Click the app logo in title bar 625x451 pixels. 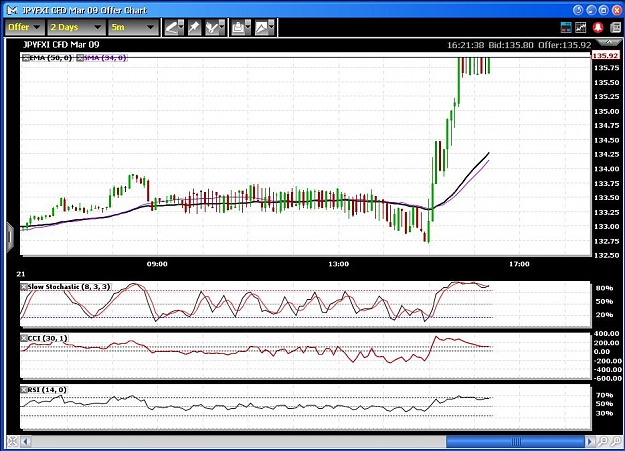point(12,10)
